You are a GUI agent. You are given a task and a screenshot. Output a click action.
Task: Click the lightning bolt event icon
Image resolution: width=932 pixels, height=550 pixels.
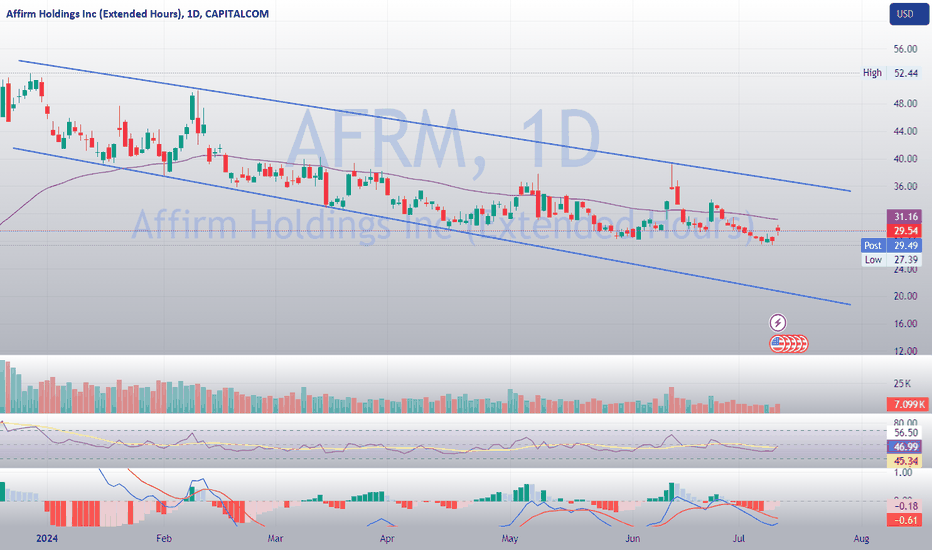pos(777,323)
